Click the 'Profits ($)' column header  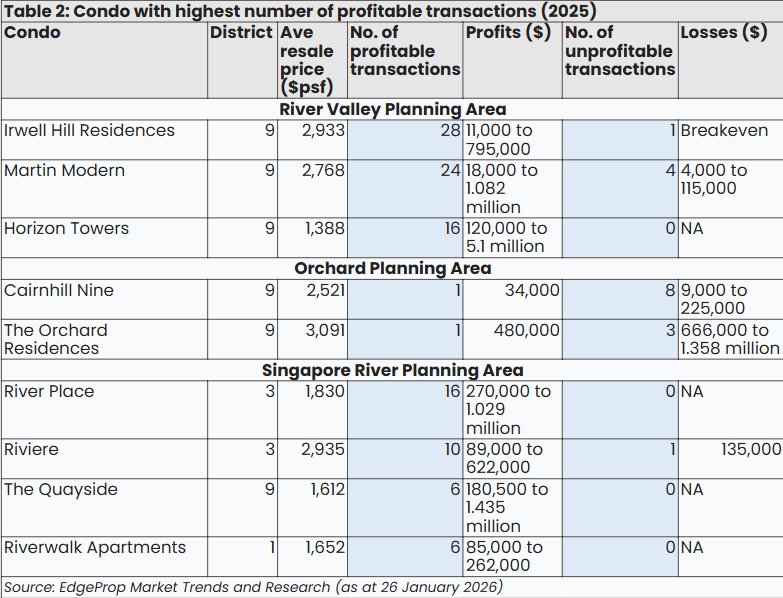click(508, 32)
